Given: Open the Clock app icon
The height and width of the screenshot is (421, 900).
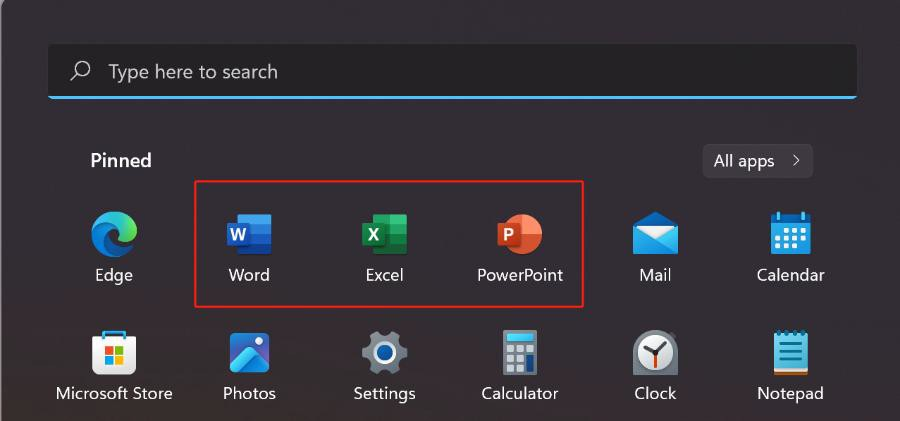Looking at the screenshot, I should 655,353.
